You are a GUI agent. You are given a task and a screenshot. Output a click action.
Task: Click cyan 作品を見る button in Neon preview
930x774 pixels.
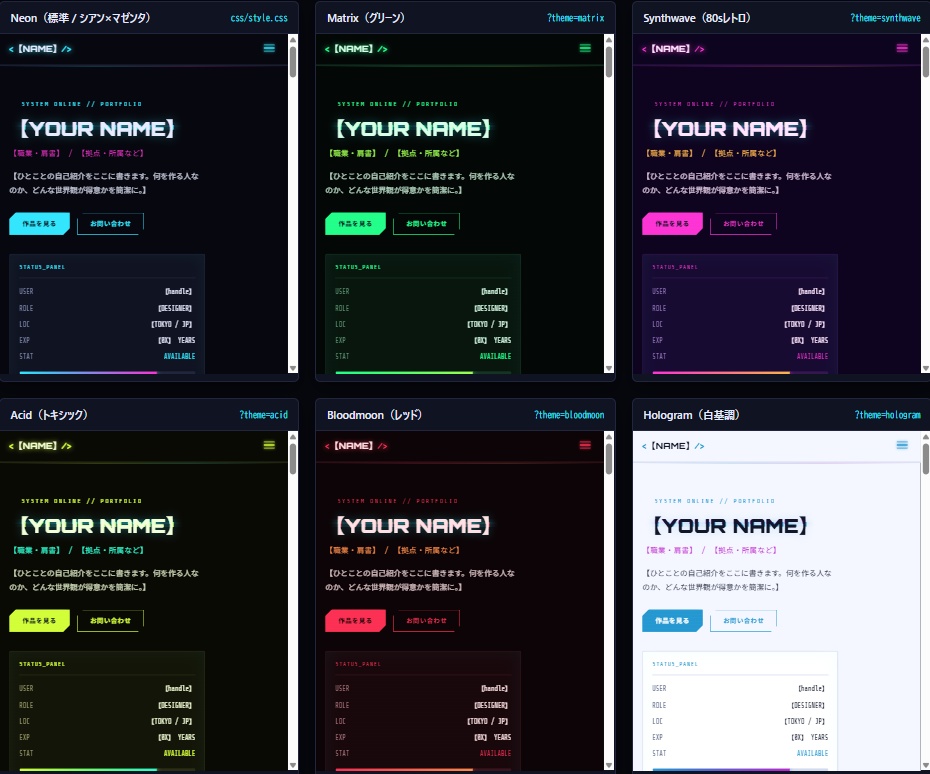click(39, 224)
